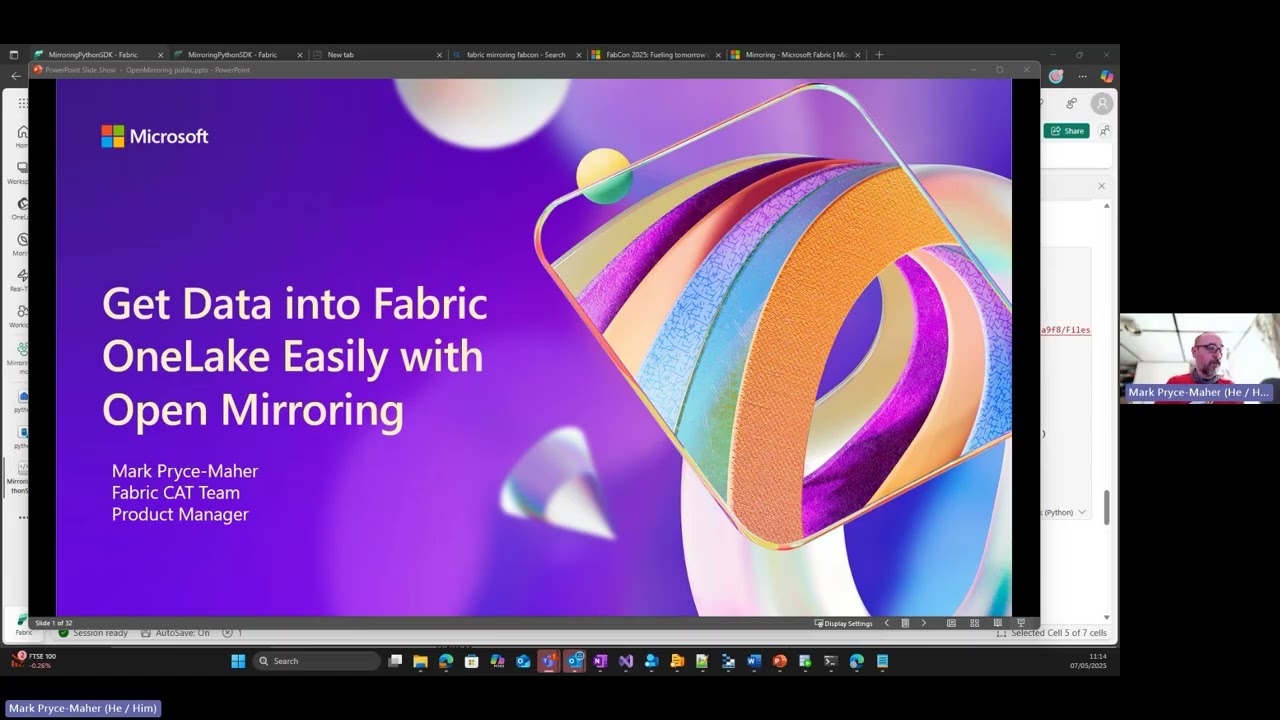The height and width of the screenshot is (720, 1280).
Task: Click the a9f8/Files red path text
Action: click(x=1066, y=330)
